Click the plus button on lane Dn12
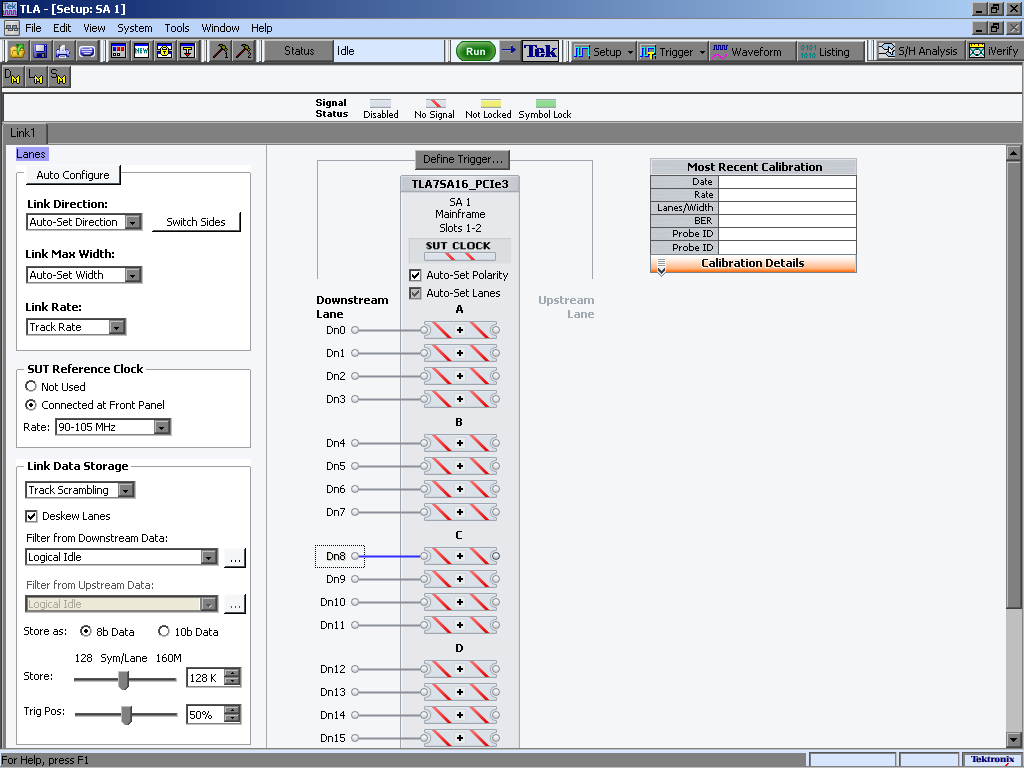This screenshot has width=1024, height=768. (x=460, y=669)
